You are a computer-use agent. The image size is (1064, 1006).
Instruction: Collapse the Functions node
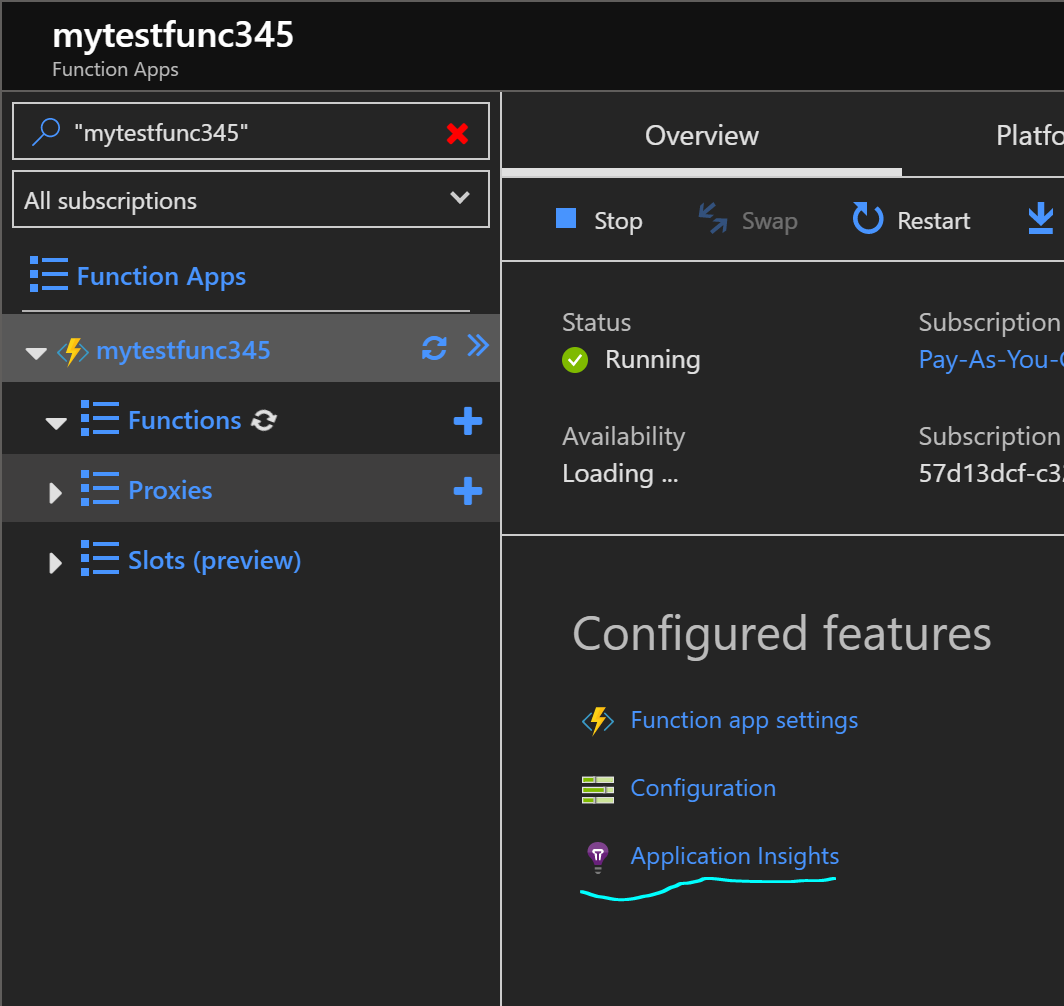(x=55, y=421)
